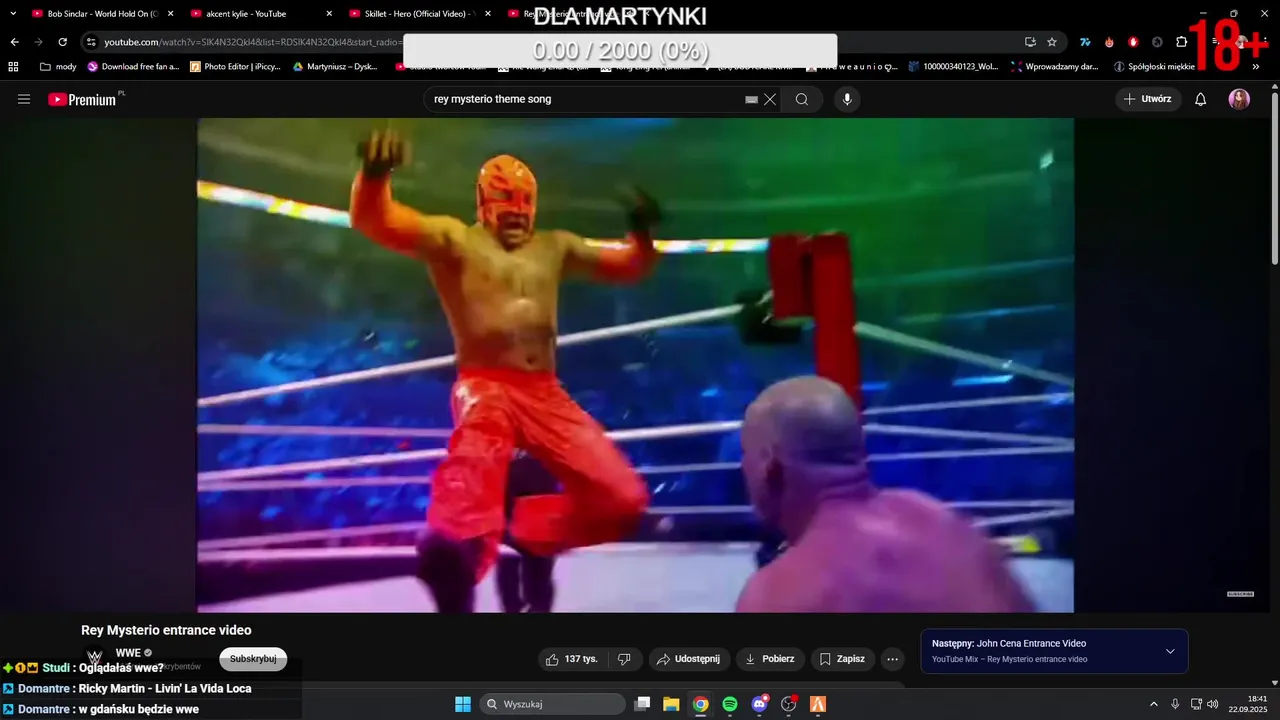
Task: Open the mody bookmarks folder
Action: point(58,67)
